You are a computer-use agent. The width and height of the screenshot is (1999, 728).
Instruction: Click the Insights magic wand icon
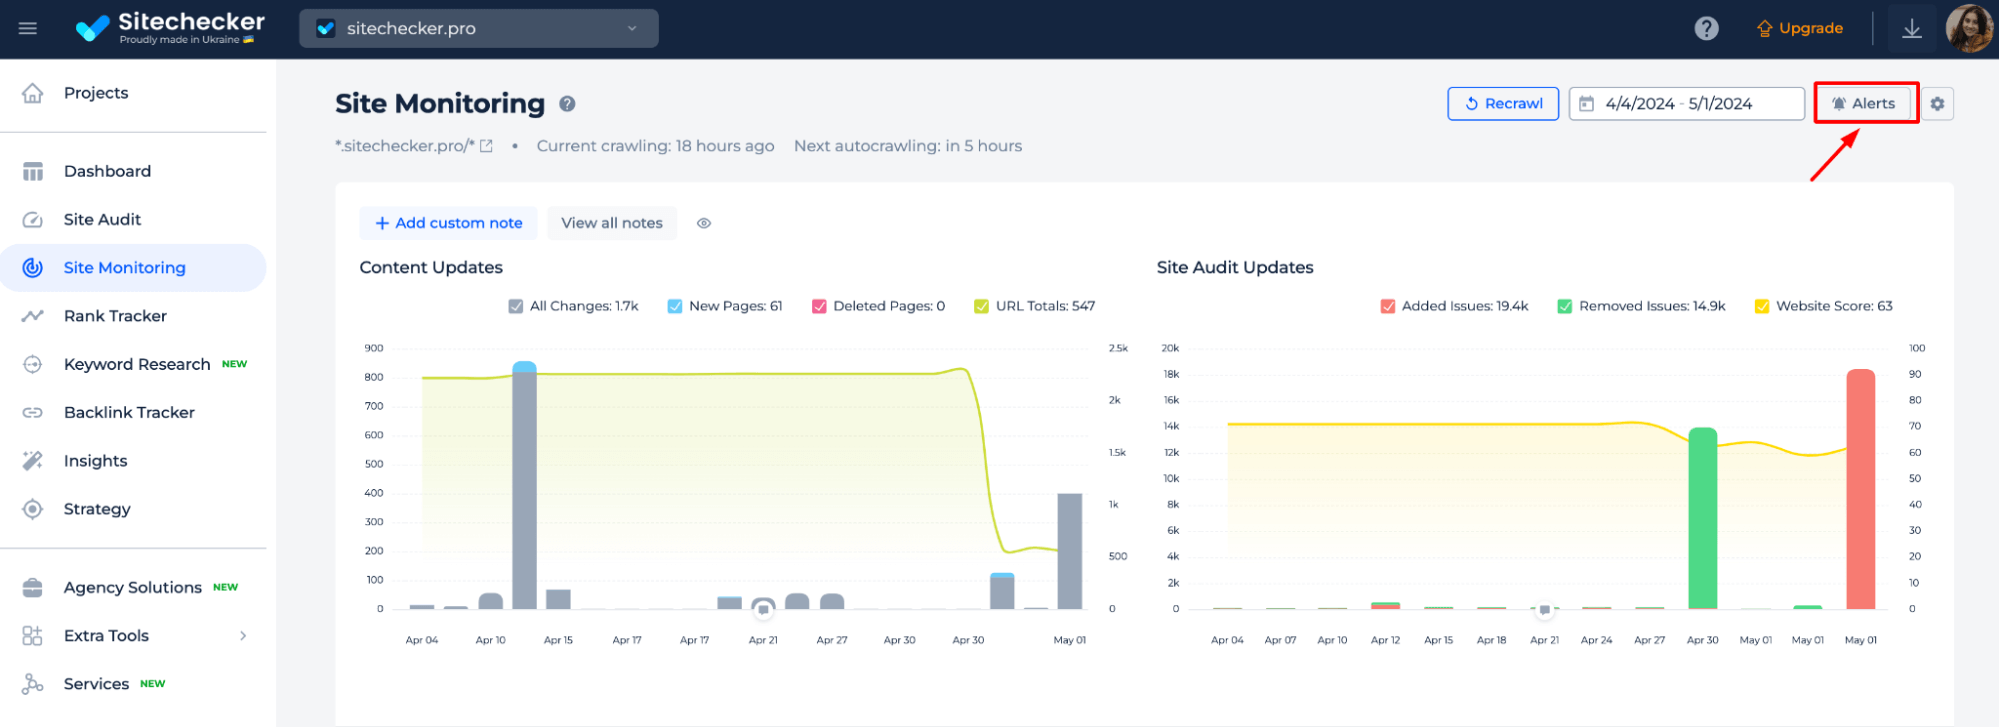[x=33, y=461]
